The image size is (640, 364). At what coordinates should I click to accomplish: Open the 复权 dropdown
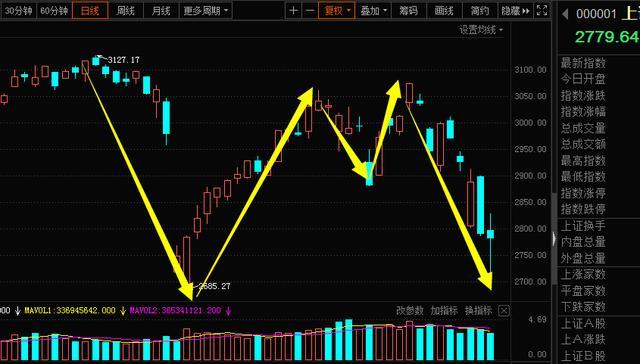(x=337, y=11)
